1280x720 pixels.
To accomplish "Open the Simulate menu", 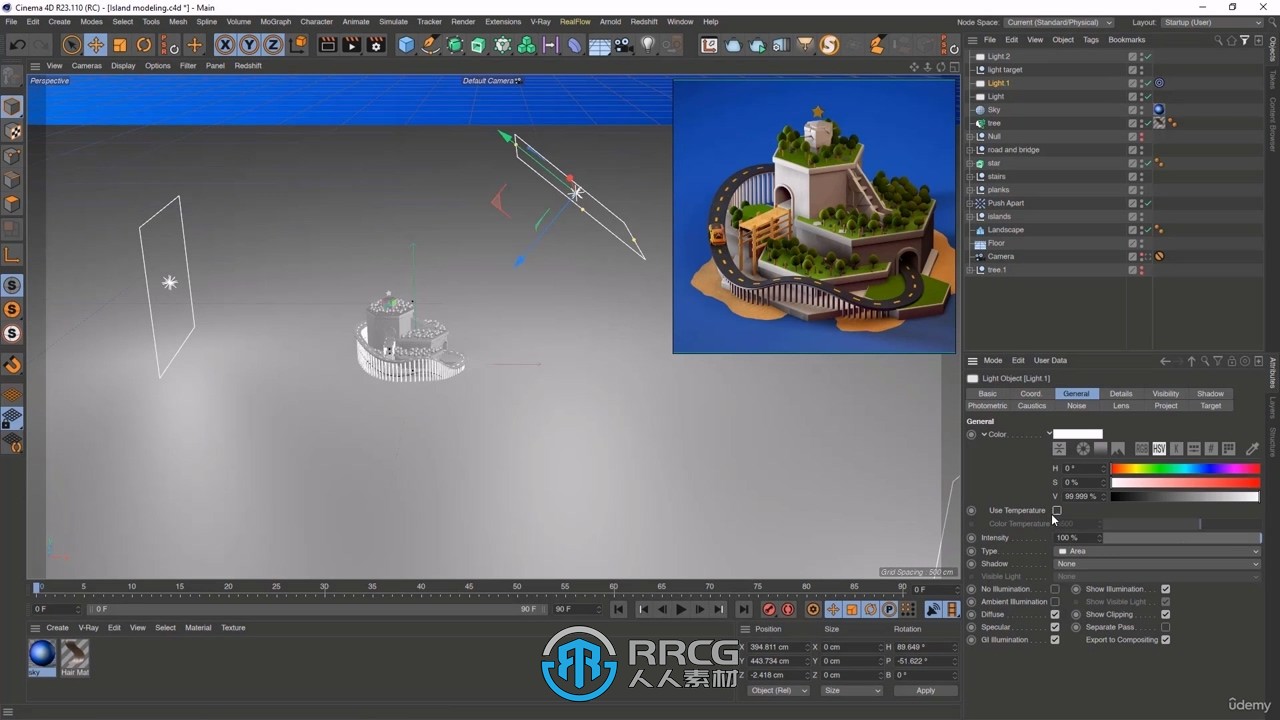I will (393, 21).
